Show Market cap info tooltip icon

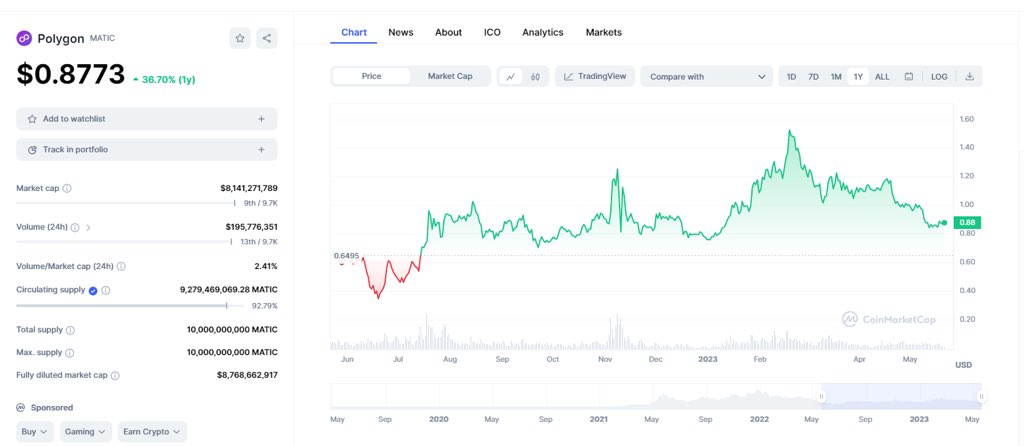[67, 188]
